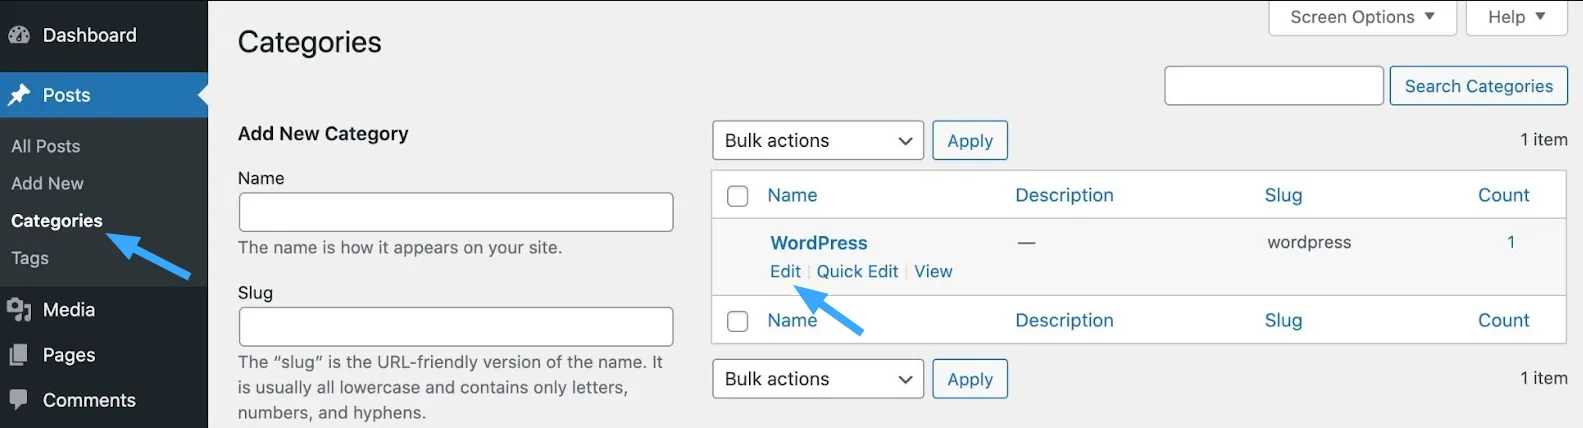This screenshot has width=1583, height=428.
Task: Click the Edit link under WordPress
Action: tap(785, 272)
